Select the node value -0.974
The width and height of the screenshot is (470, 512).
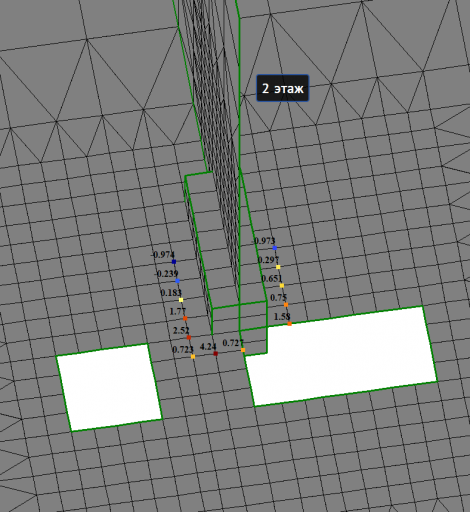[x=163, y=255]
